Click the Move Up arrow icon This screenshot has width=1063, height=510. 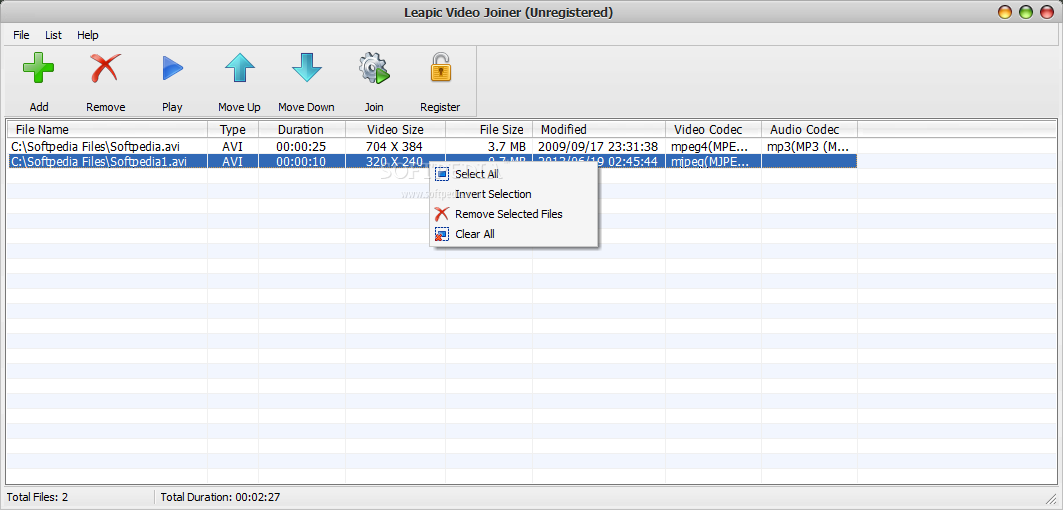(239, 68)
